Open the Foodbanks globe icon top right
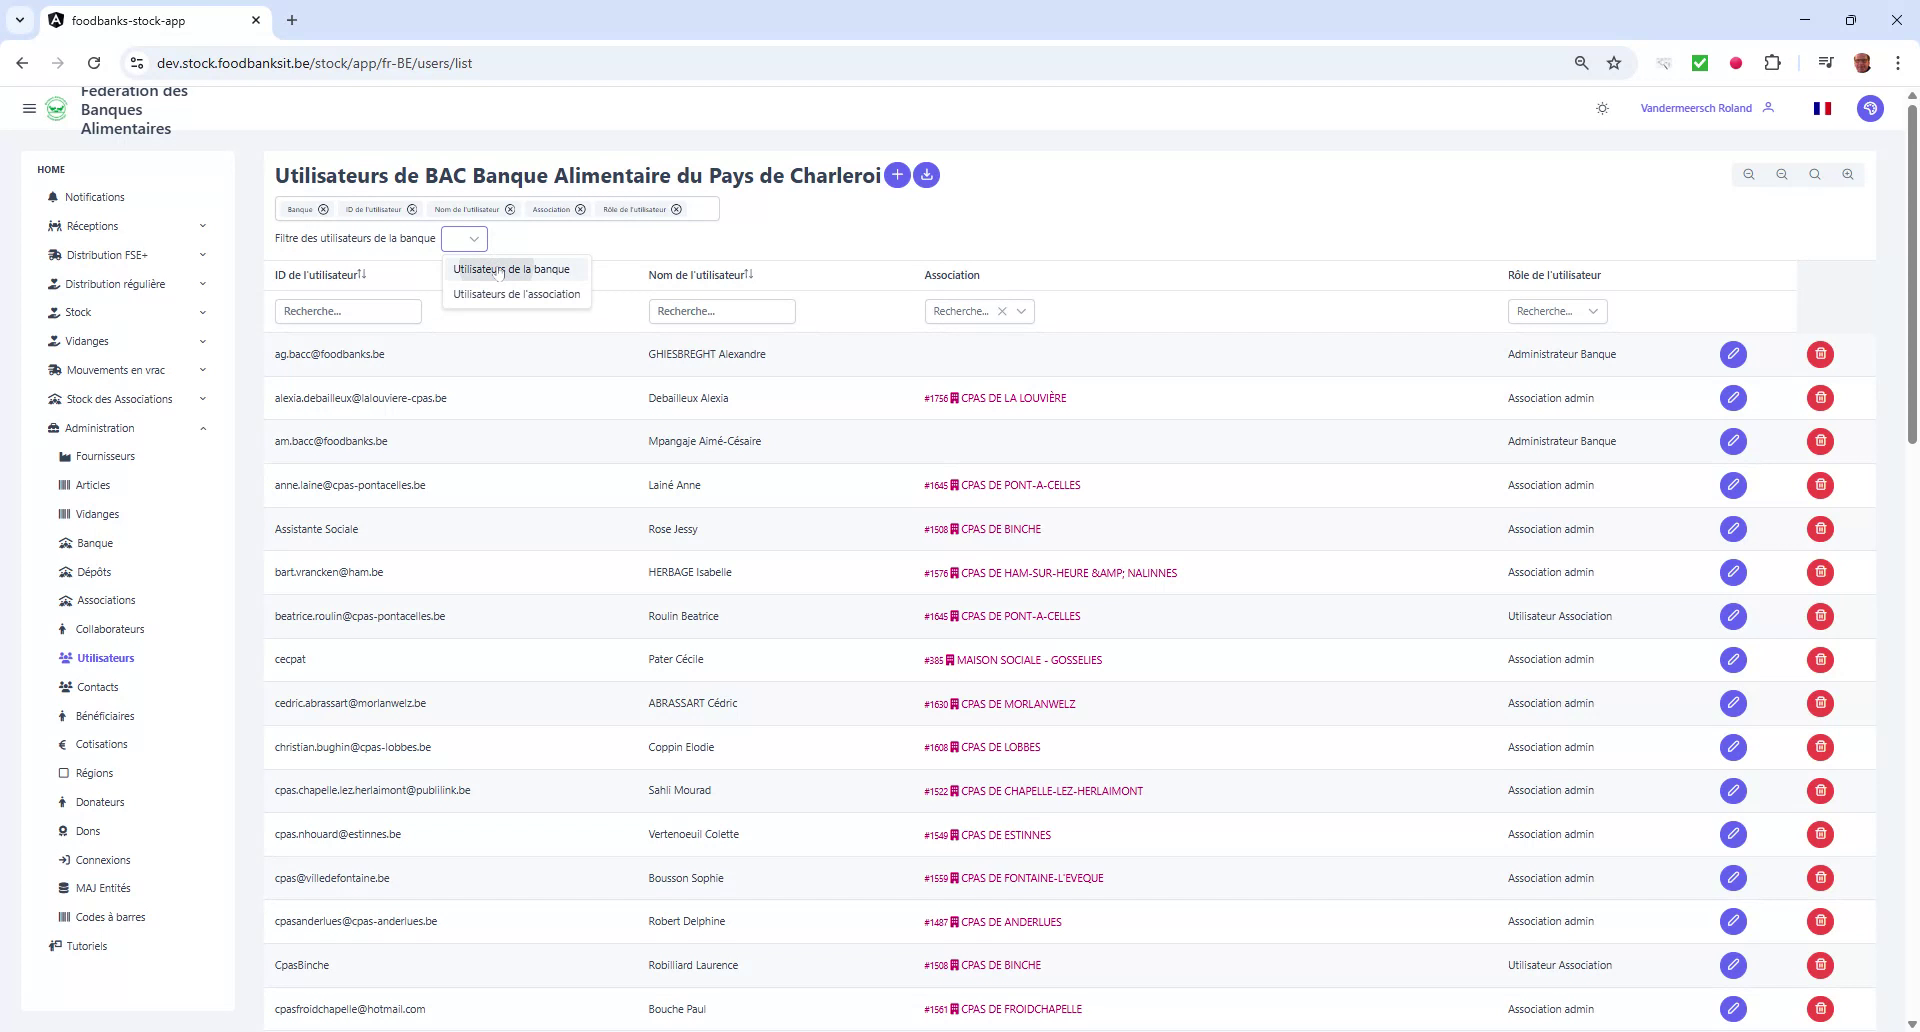This screenshot has height=1032, width=1920. pyautogui.click(x=1870, y=108)
